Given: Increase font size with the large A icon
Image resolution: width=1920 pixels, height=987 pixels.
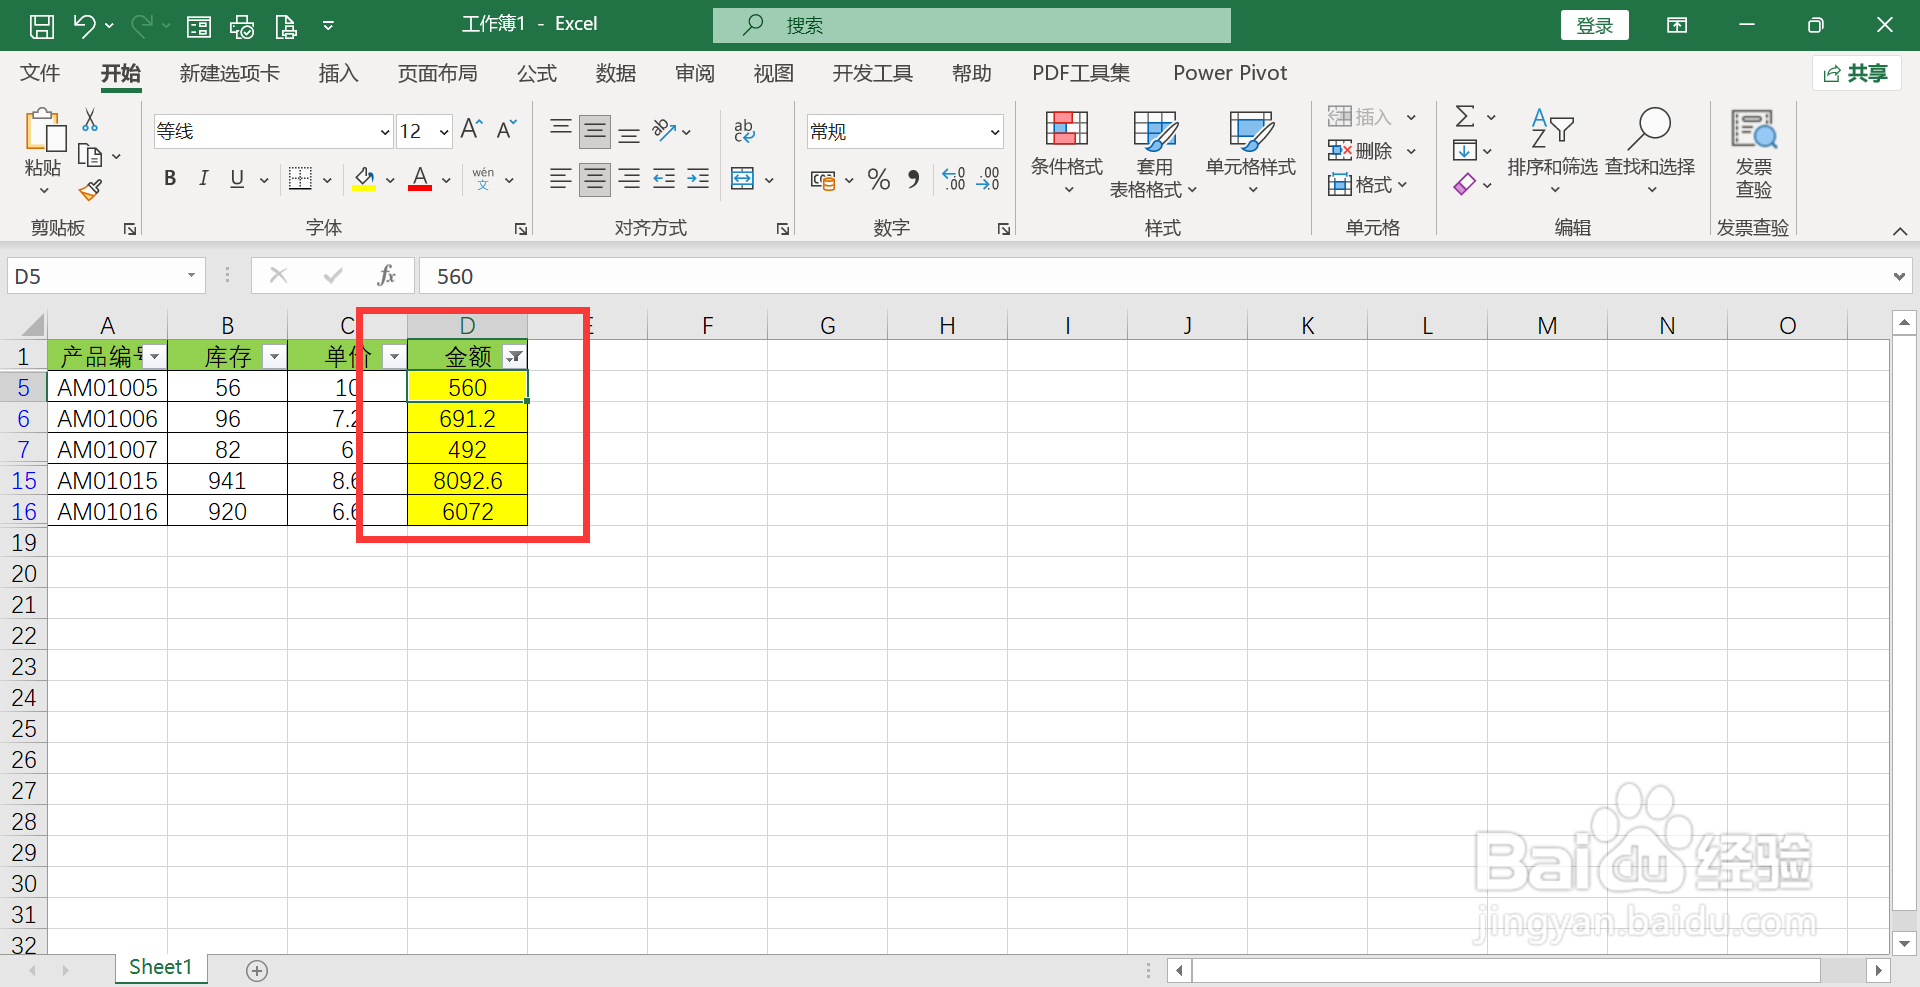Looking at the screenshot, I should 471,130.
